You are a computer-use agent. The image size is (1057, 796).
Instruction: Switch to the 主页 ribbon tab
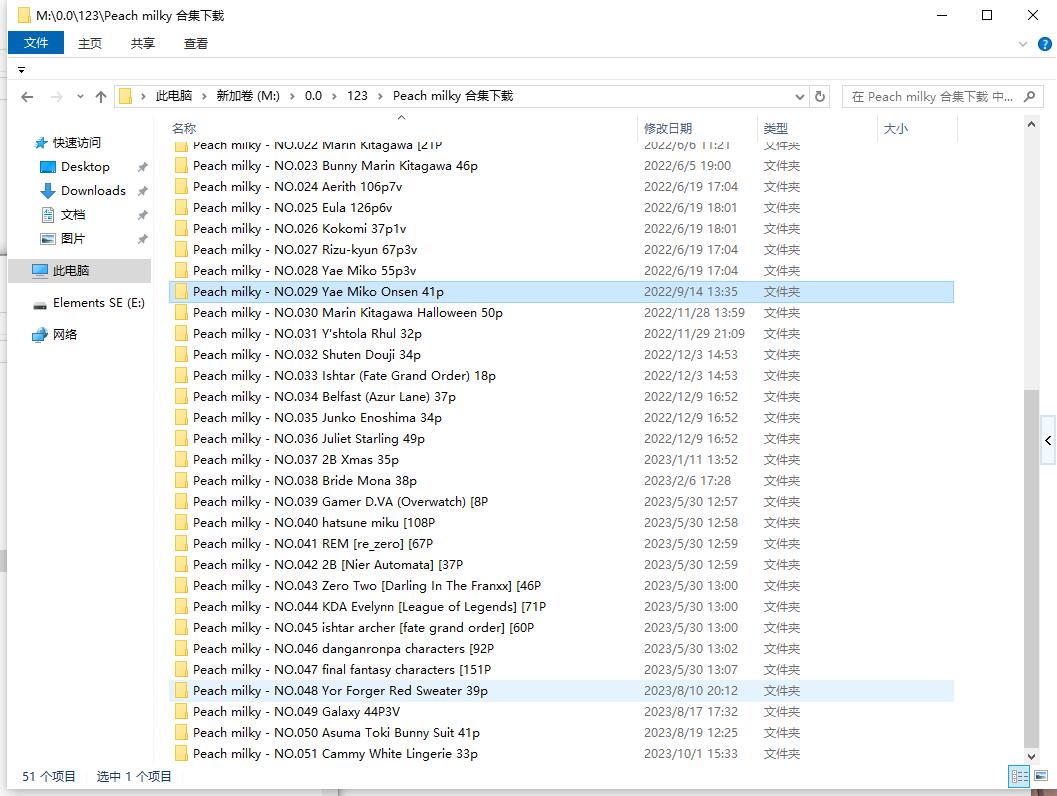click(x=90, y=43)
